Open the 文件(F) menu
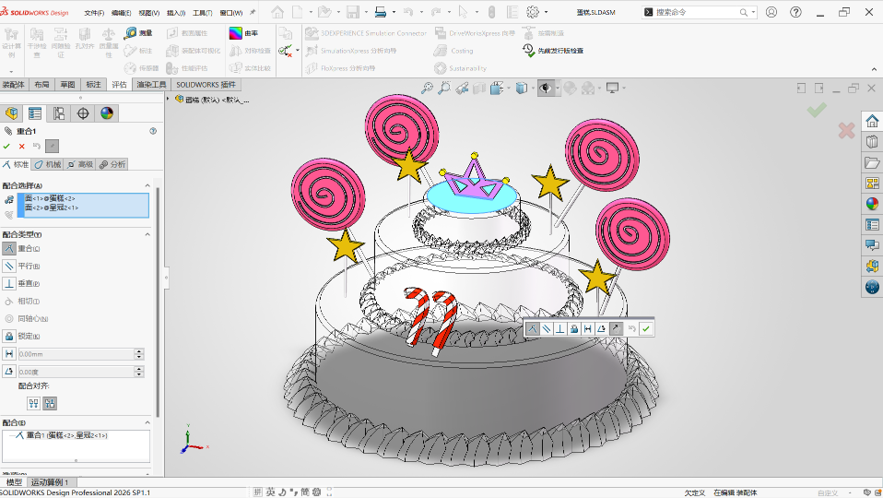 (x=94, y=12)
